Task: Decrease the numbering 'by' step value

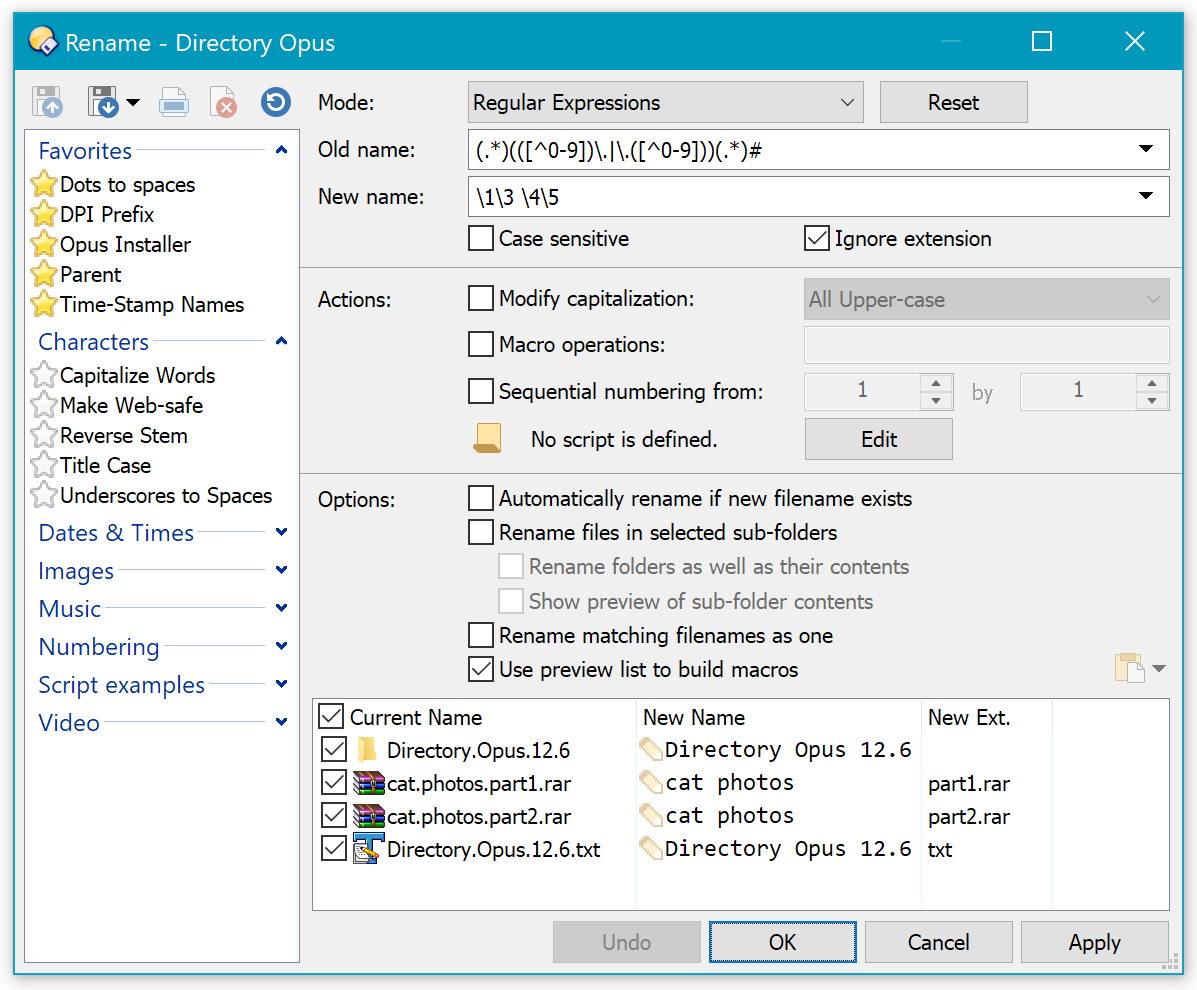Action: pyautogui.click(x=1152, y=401)
